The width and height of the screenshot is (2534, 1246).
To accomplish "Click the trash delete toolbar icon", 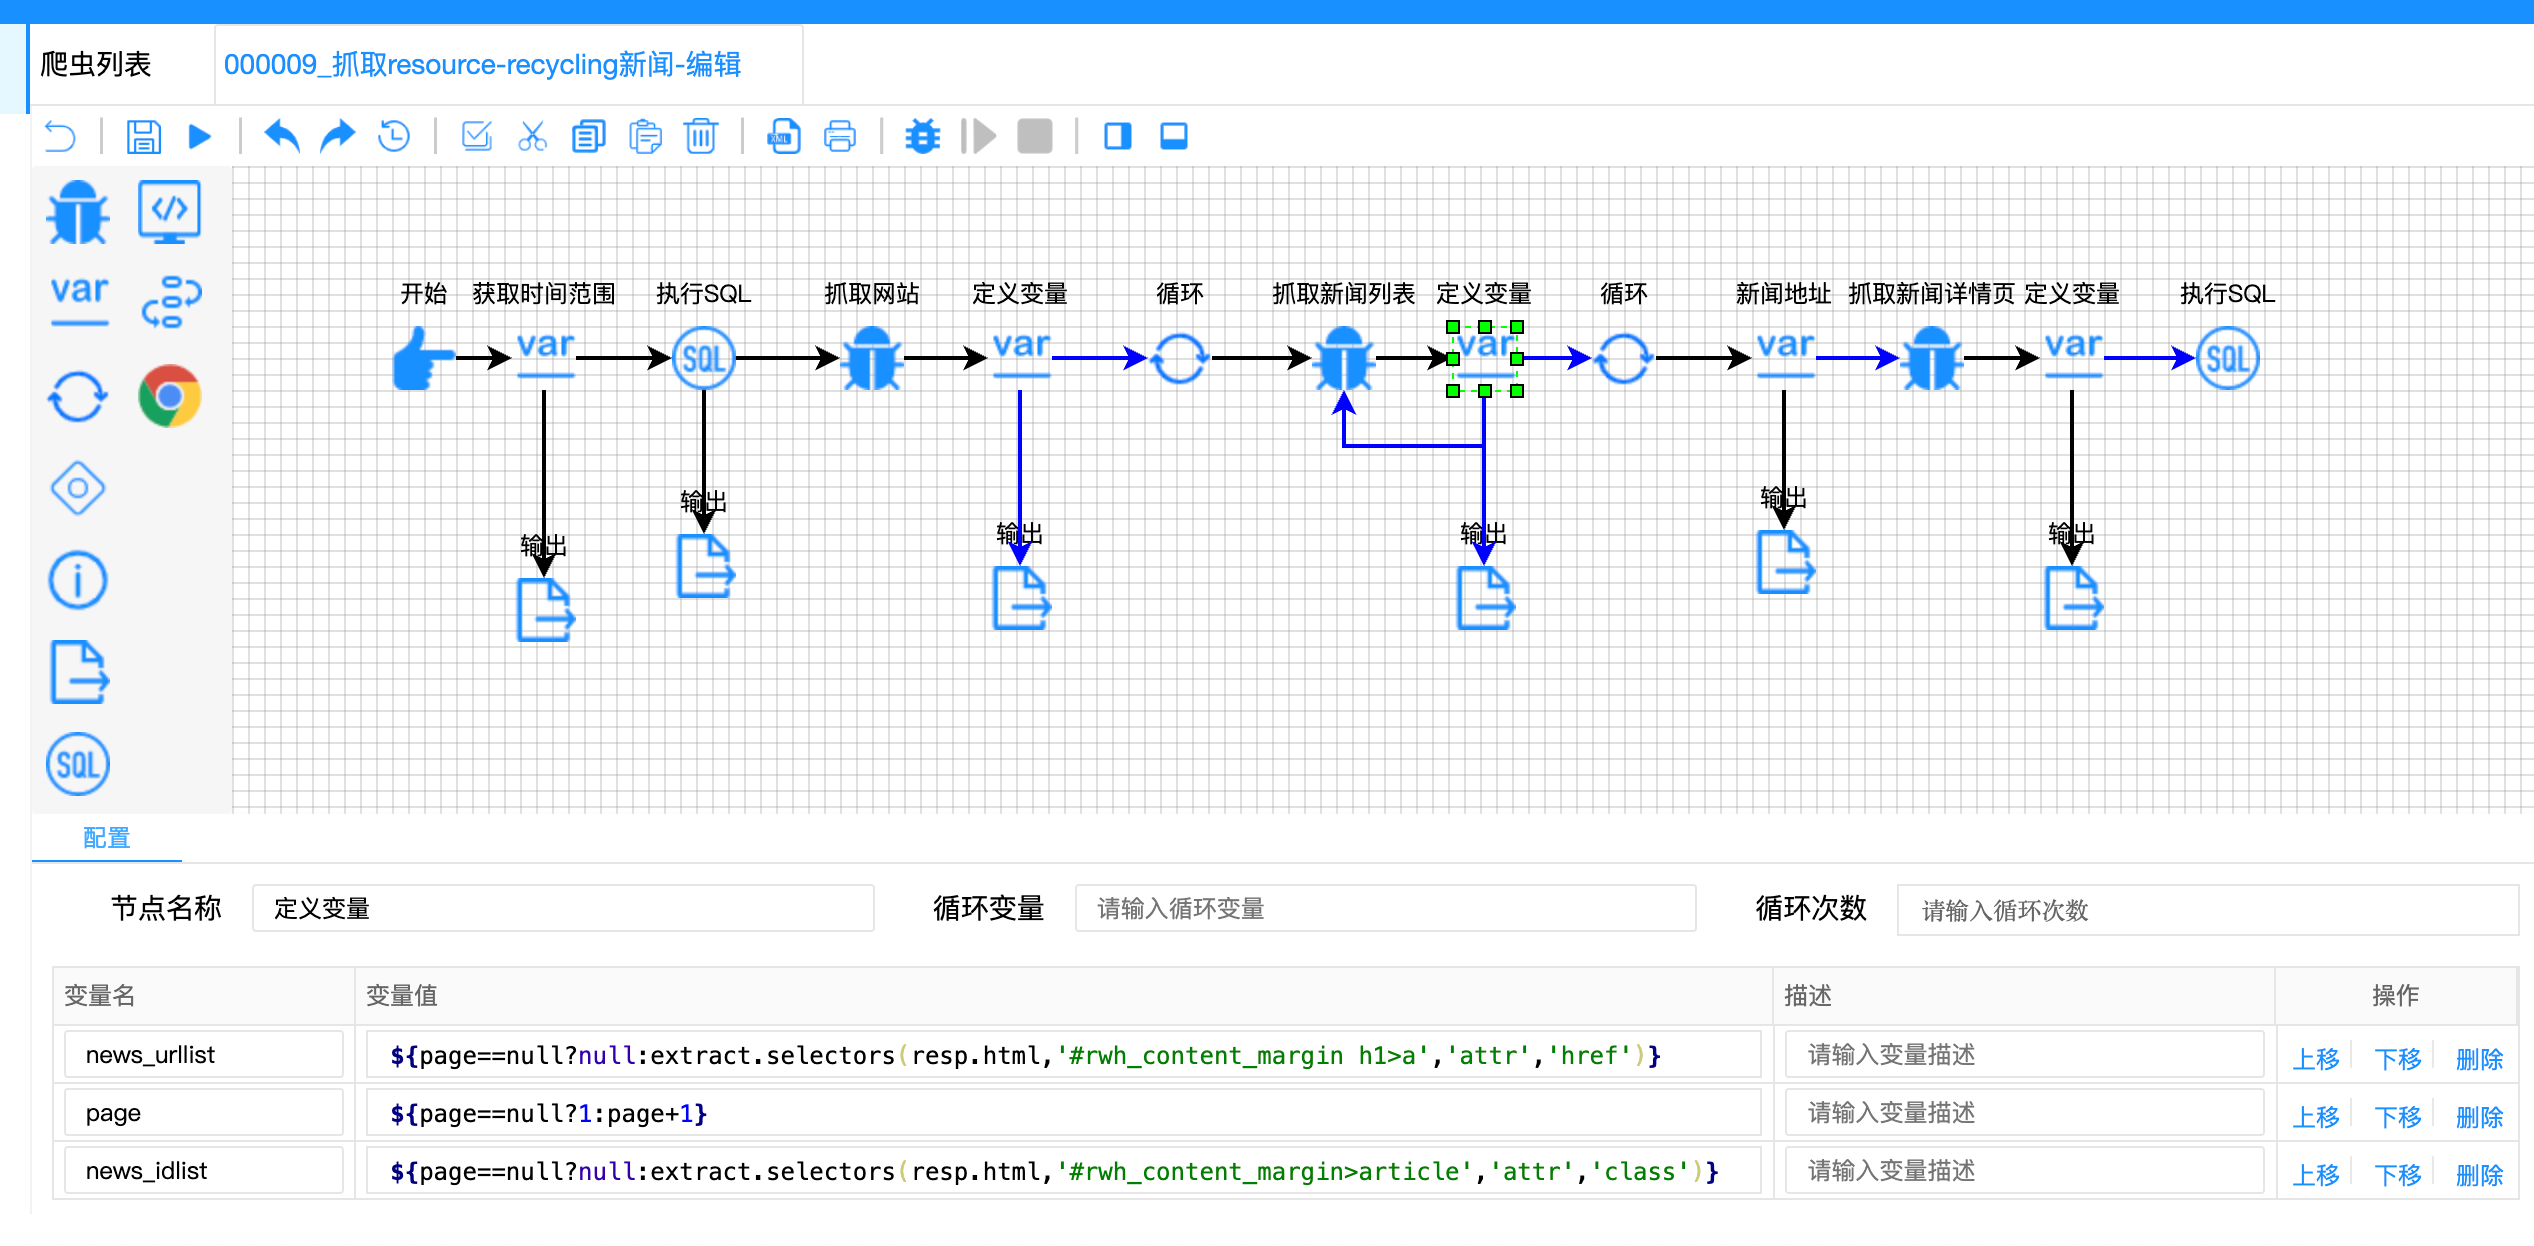I will [701, 136].
